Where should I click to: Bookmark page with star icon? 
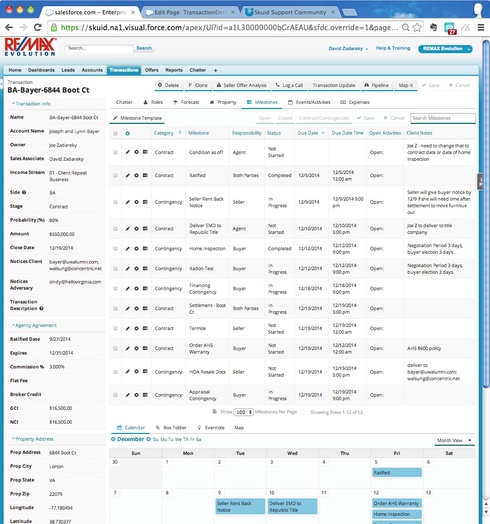(x=417, y=27)
